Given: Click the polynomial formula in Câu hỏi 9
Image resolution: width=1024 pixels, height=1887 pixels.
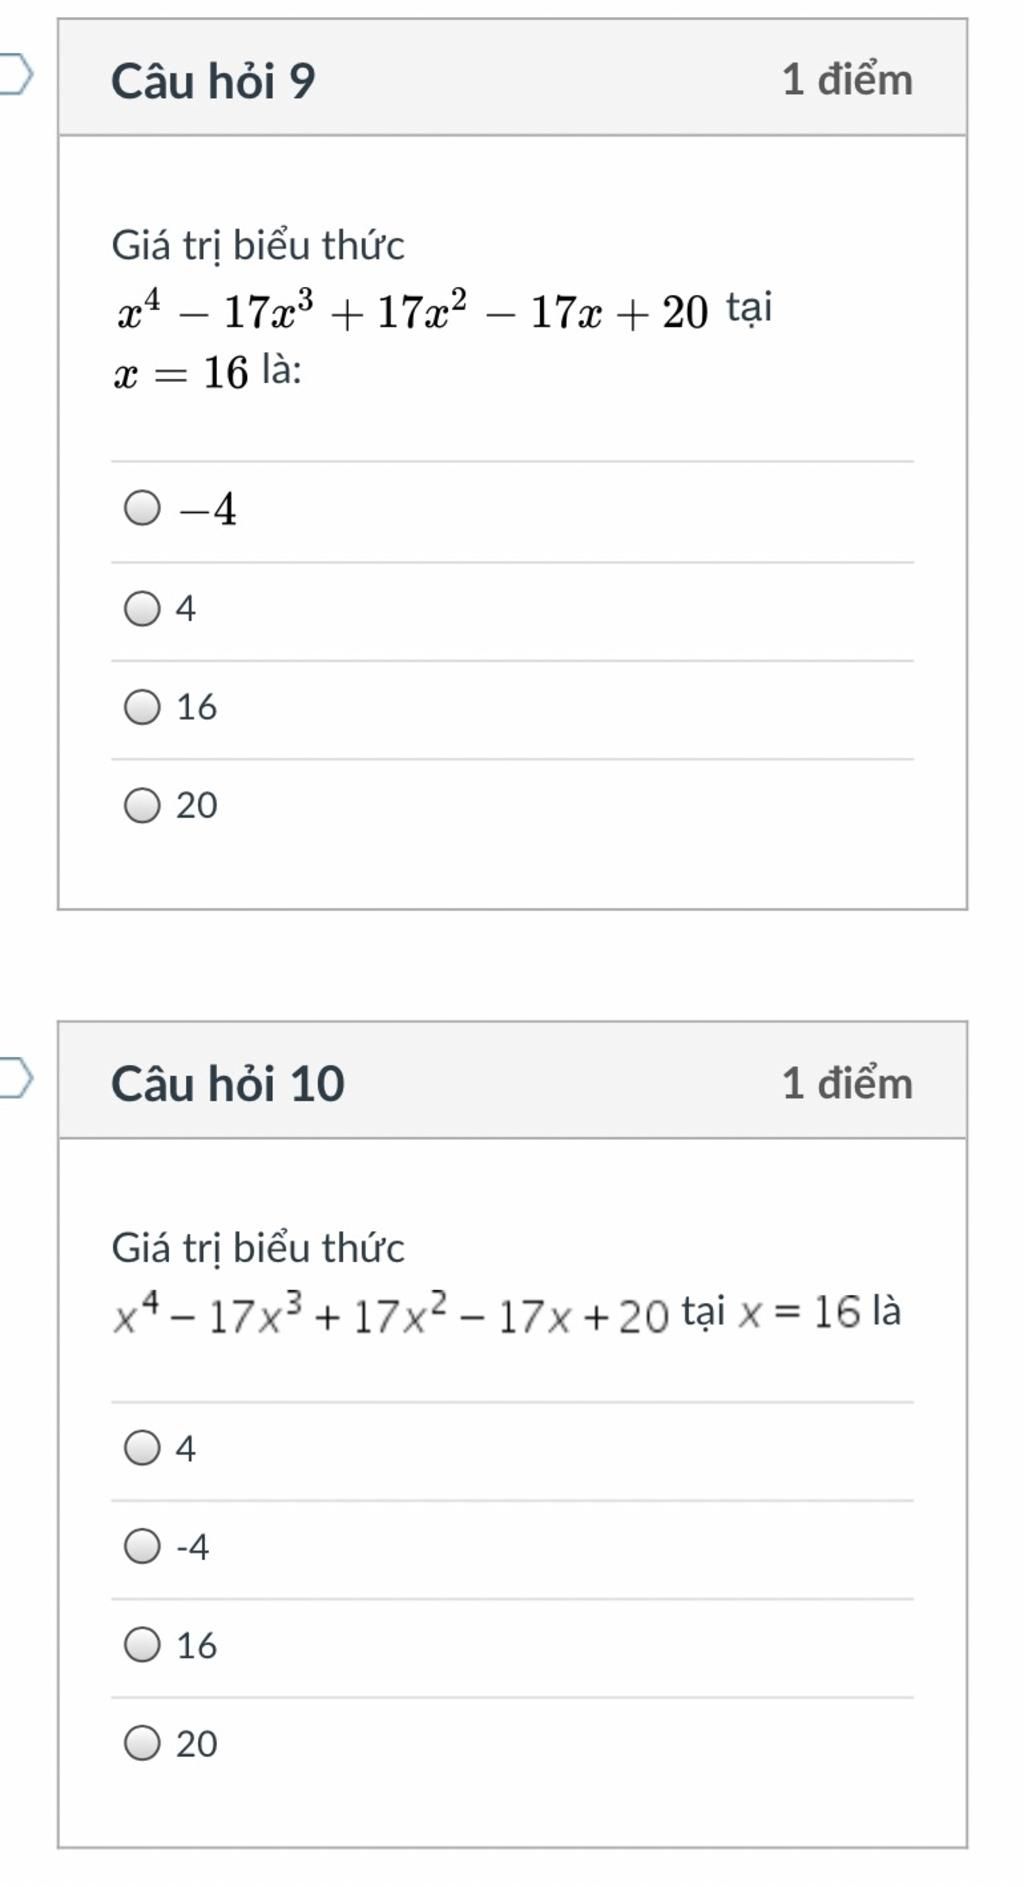Looking at the screenshot, I should [x=412, y=312].
